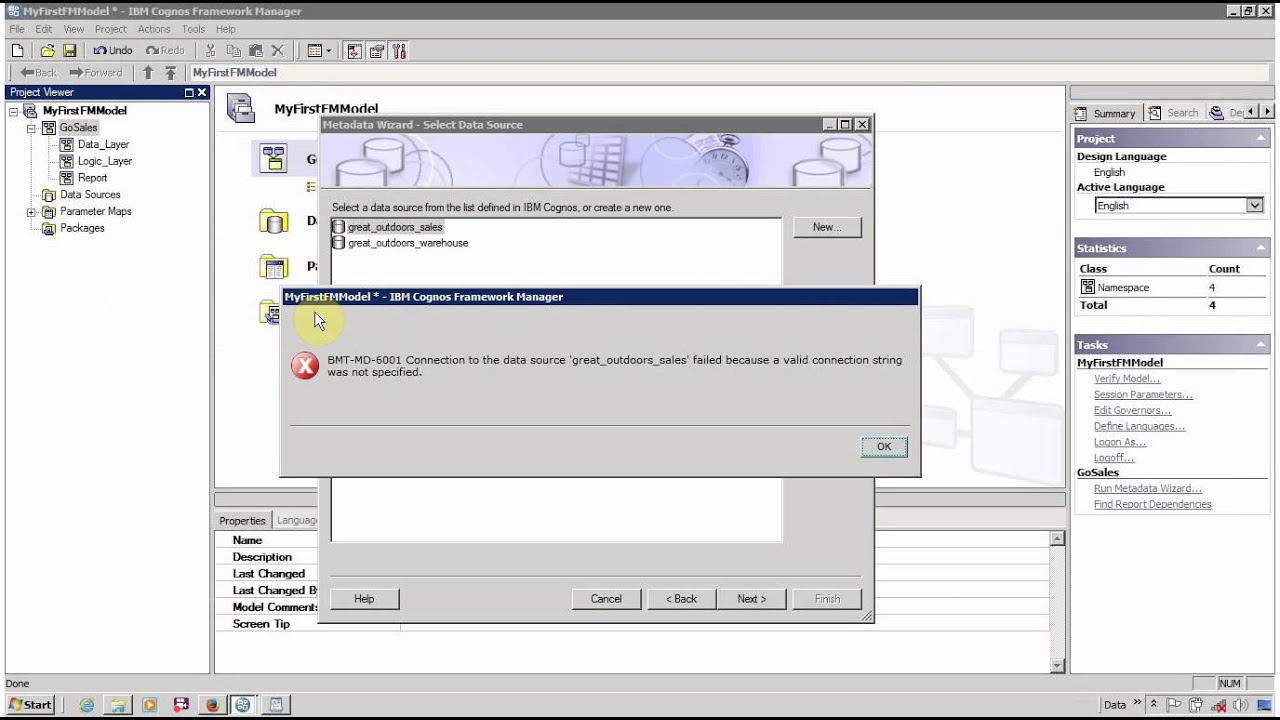This screenshot has height=720, width=1280.
Task: Click the Run Metadata Wizard... link
Action: tap(1148, 489)
